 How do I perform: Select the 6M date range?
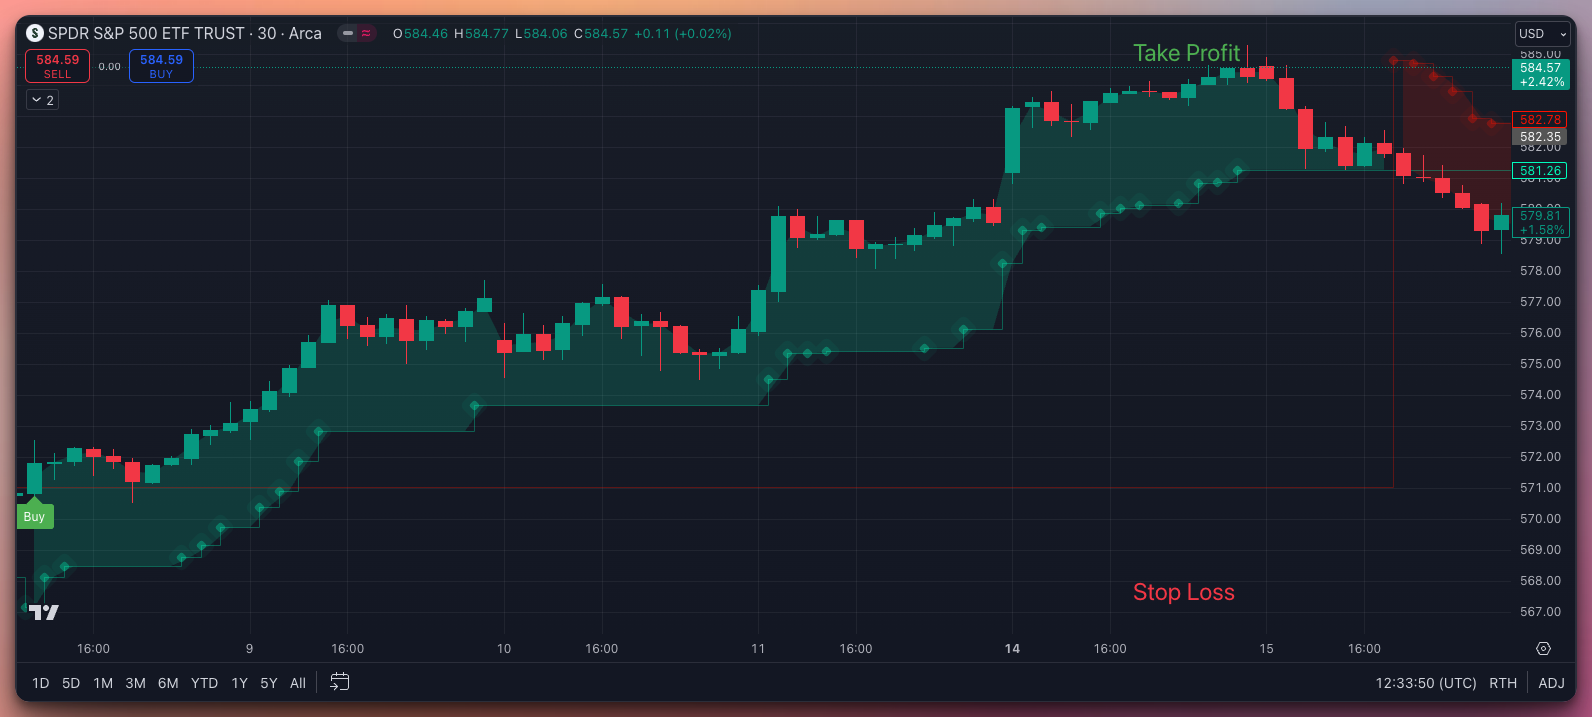pos(168,683)
